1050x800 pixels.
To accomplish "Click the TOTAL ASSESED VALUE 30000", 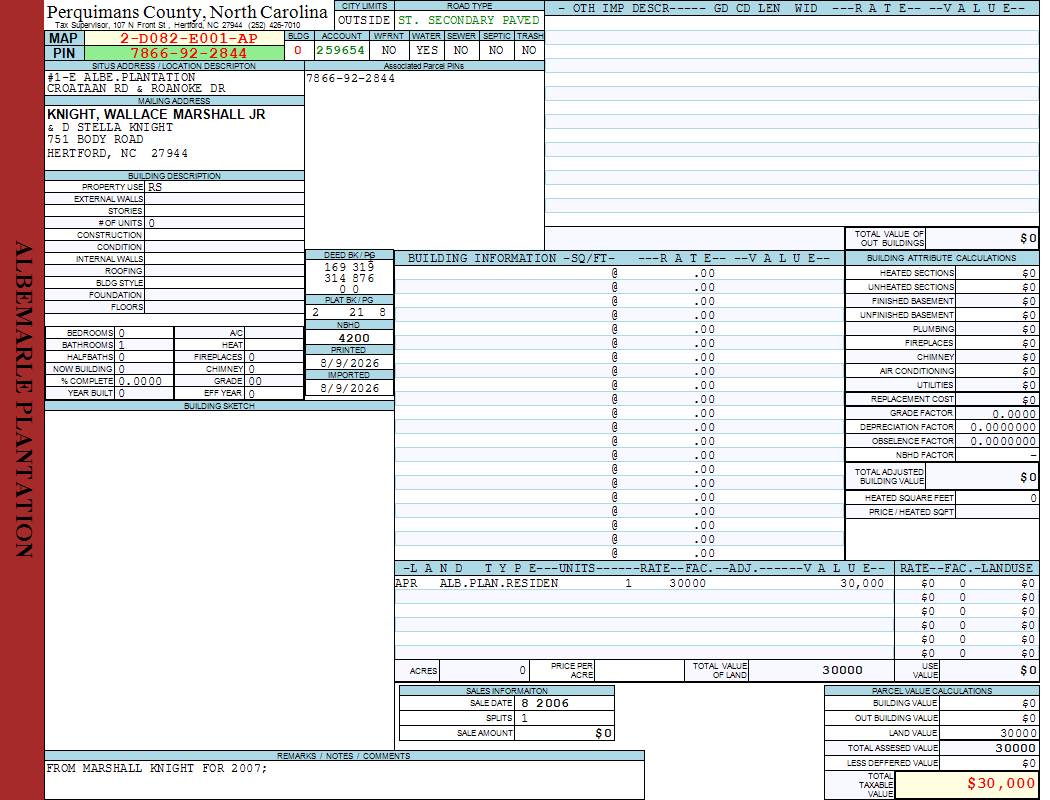I will [x=1015, y=748].
